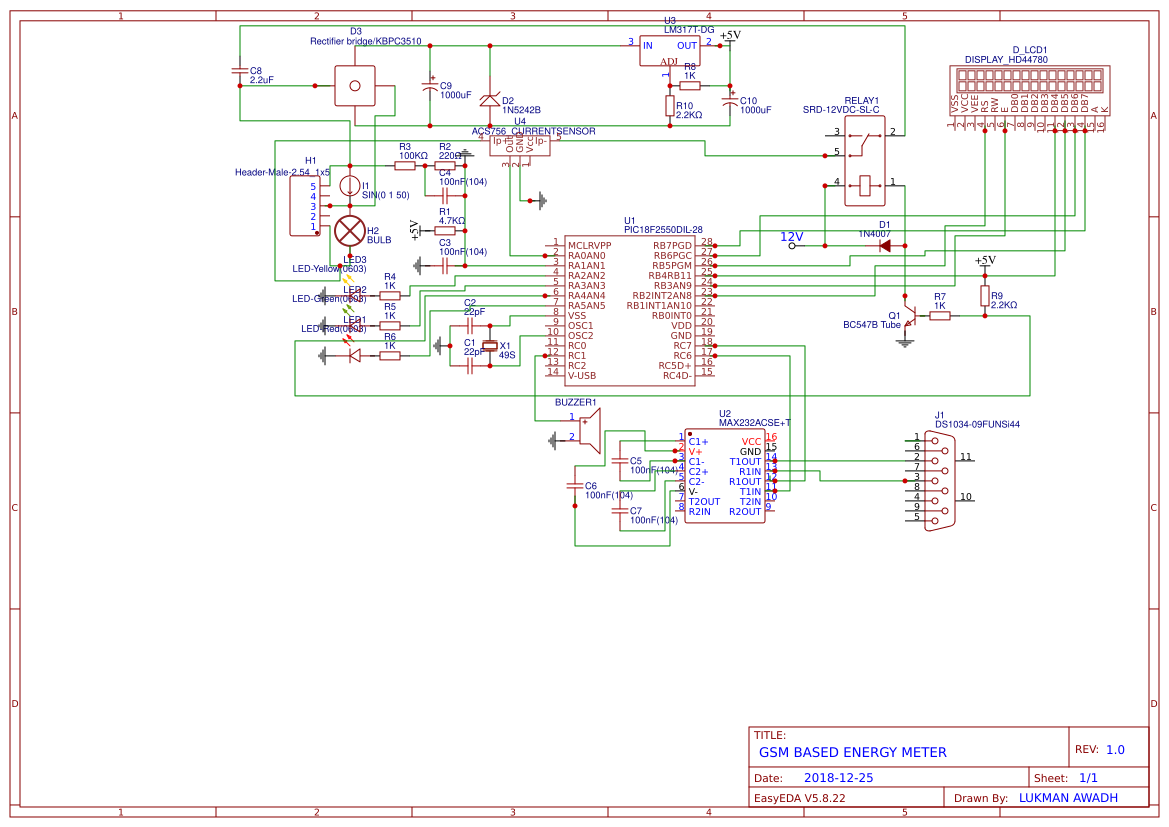The width and height of the screenshot is (1169, 827).
Task: Click the J1 DB9 connector symbol
Action: click(x=939, y=480)
